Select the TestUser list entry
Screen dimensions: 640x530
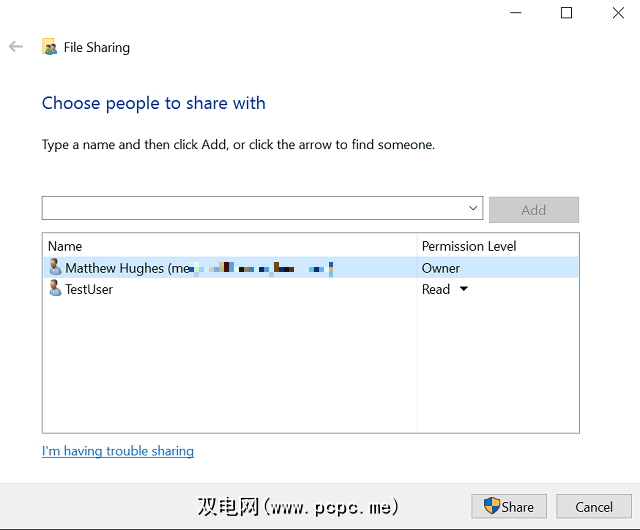[90, 290]
